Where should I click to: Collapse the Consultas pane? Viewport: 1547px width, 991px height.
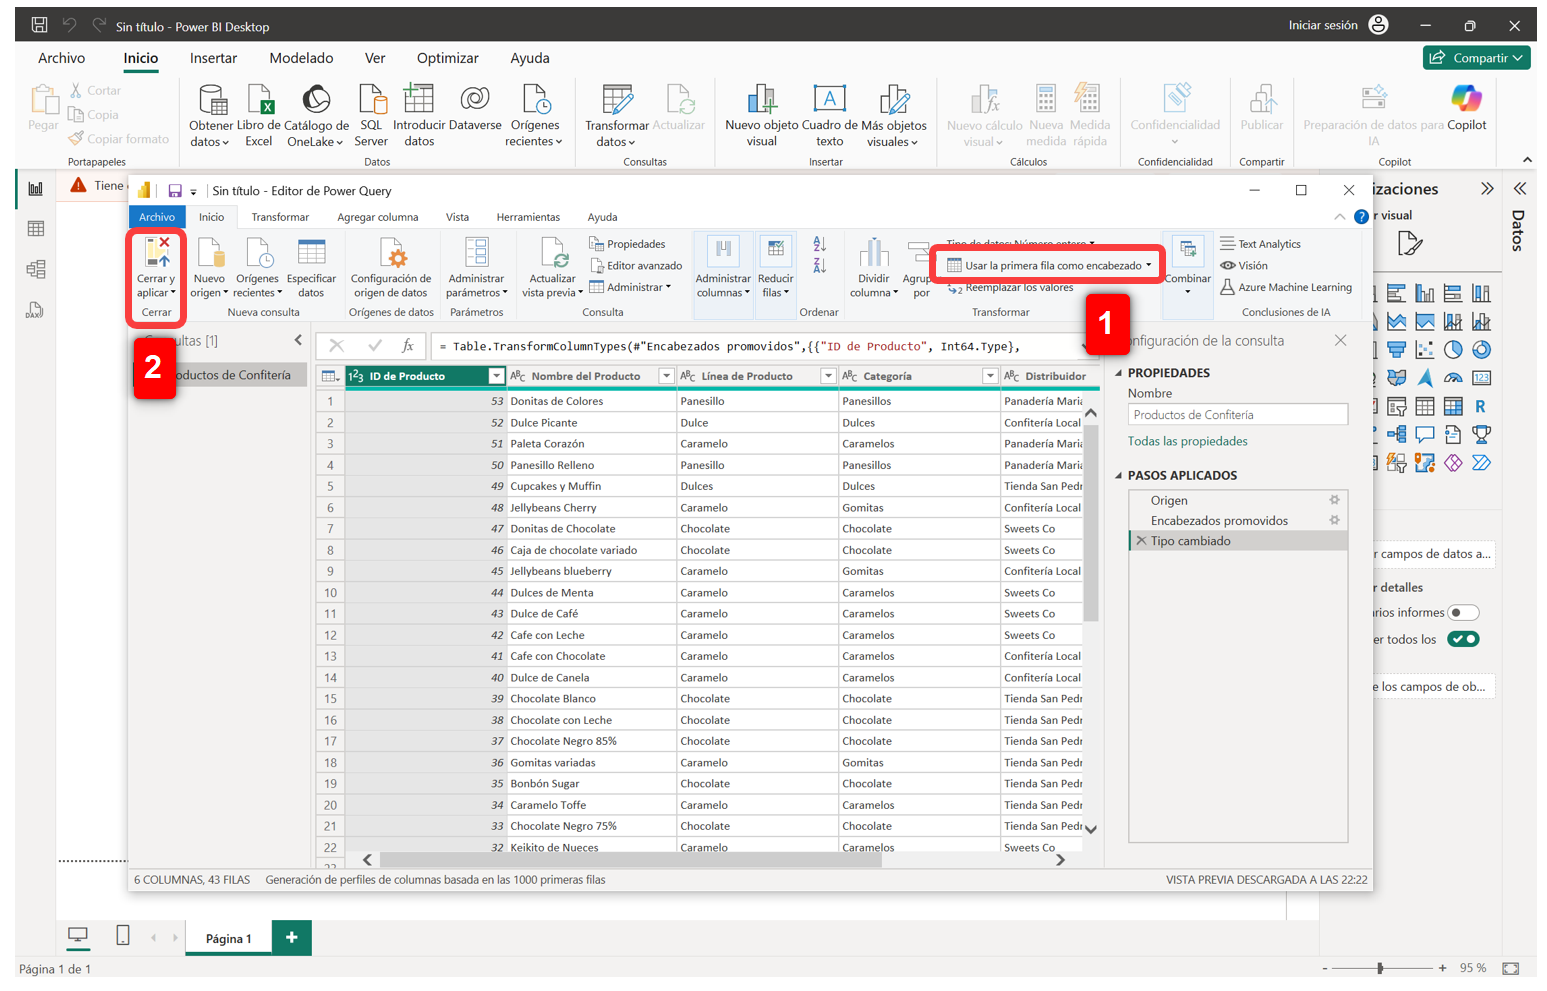[298, 341]
